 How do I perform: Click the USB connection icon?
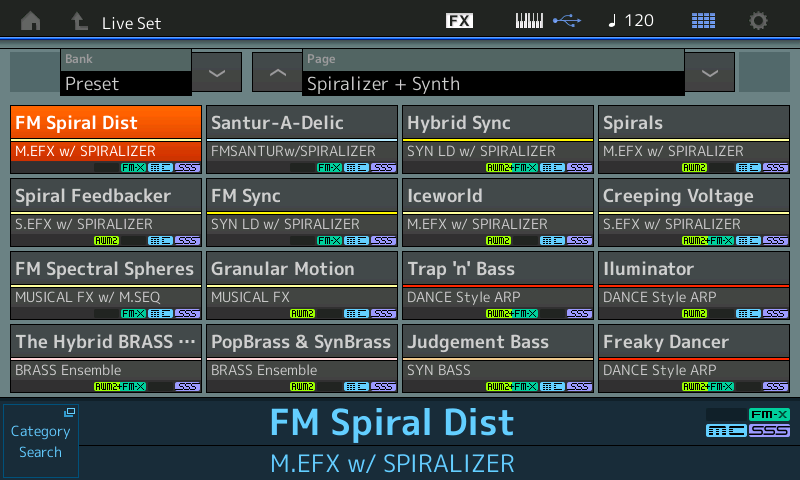click(566, 21)
